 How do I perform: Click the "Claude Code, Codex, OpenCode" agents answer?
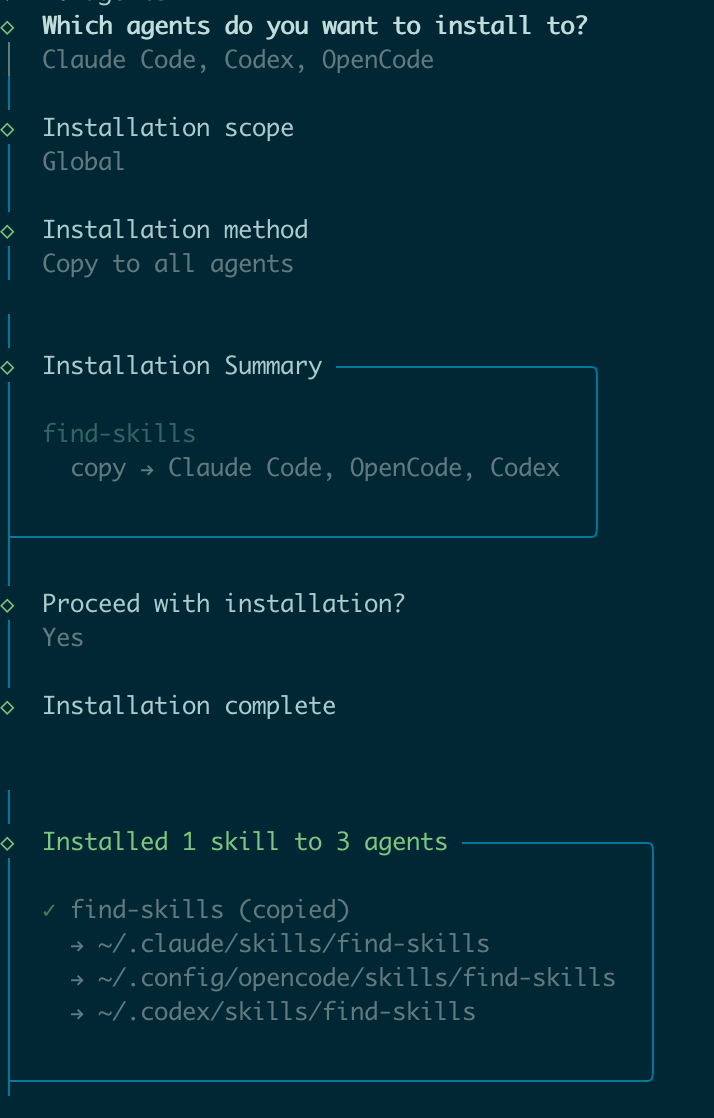click(237, 60)
